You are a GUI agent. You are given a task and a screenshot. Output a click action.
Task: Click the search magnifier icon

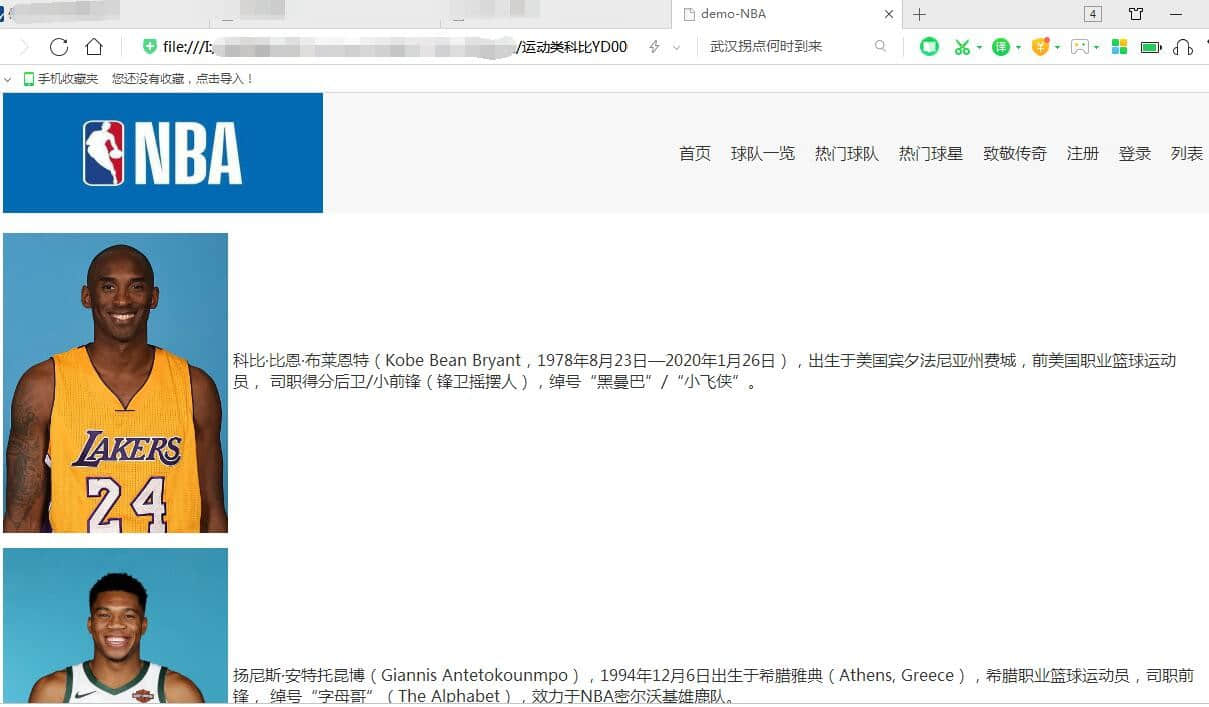click(880, 47)
